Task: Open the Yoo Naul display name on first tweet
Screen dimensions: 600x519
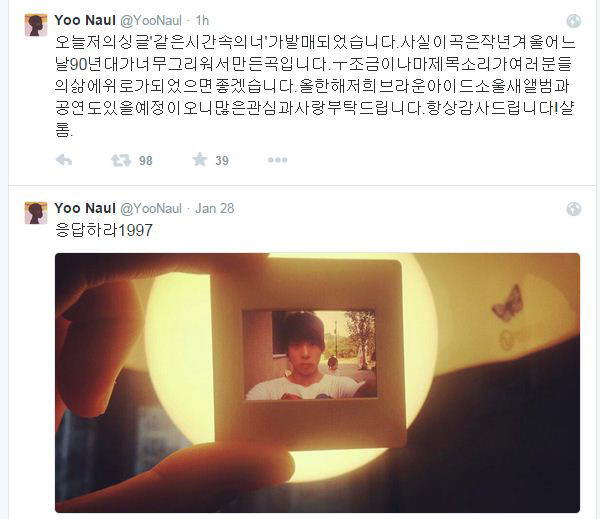Action: coord(85,20)
